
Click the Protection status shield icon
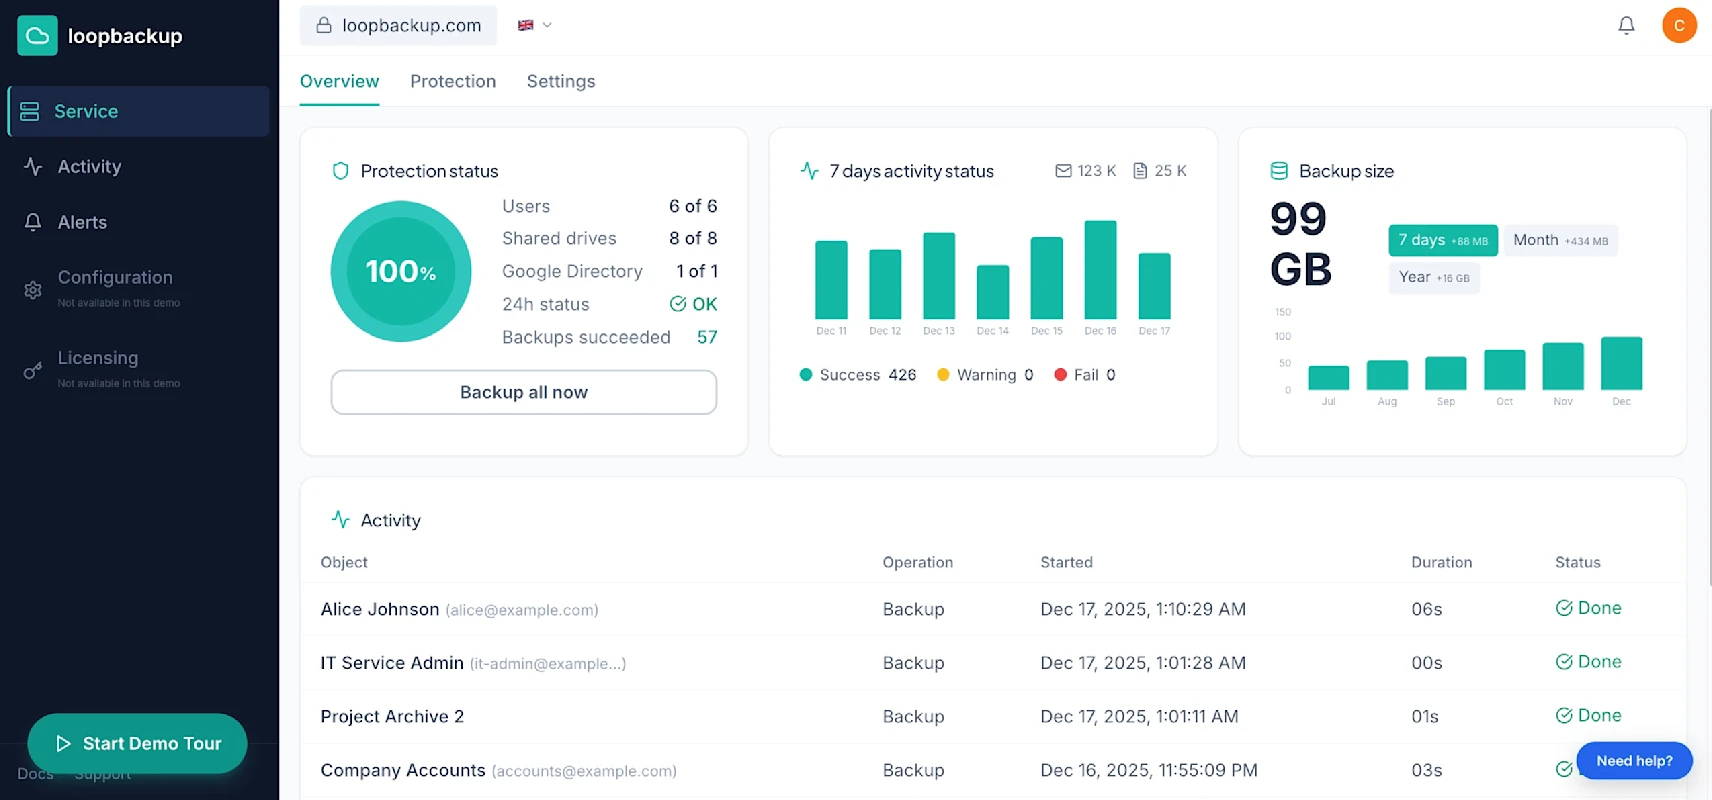tap(340, 171)
